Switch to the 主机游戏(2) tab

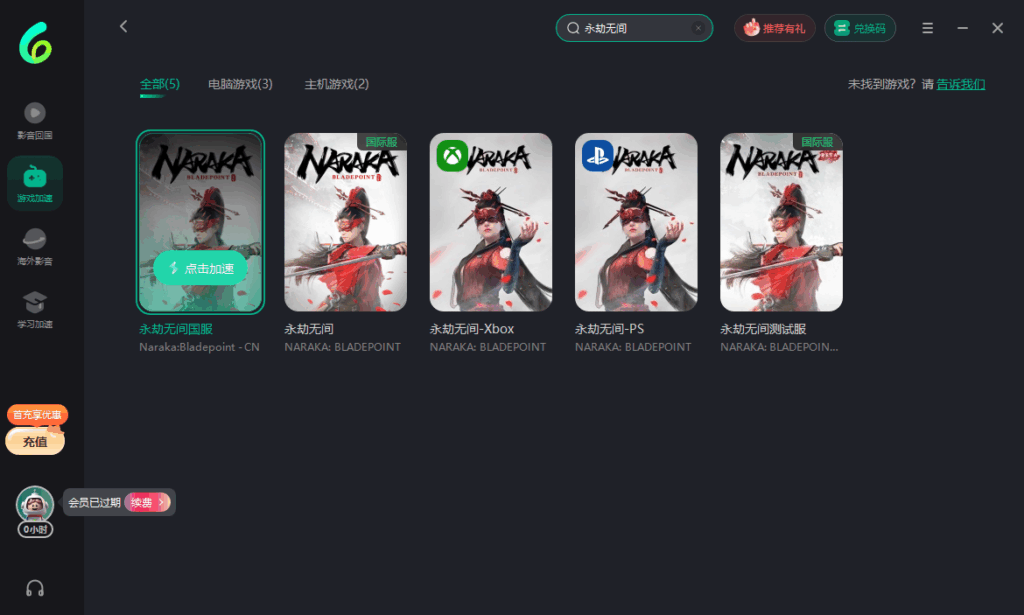(337, 84)
